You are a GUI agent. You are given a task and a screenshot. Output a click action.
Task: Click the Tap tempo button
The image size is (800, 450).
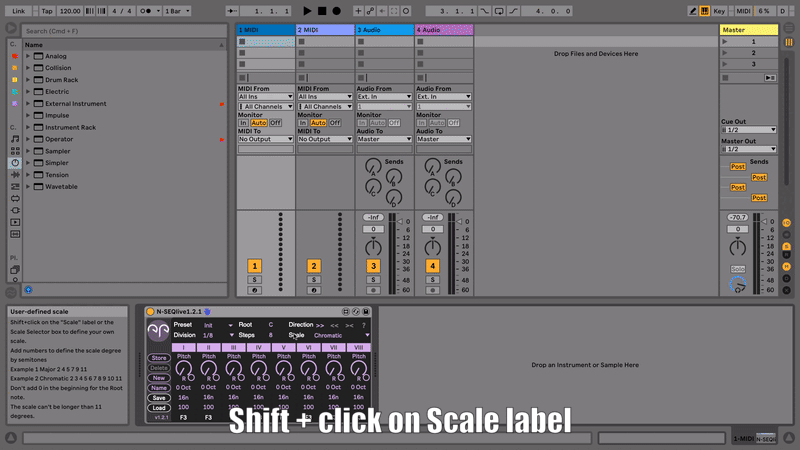tap(45, 10)
